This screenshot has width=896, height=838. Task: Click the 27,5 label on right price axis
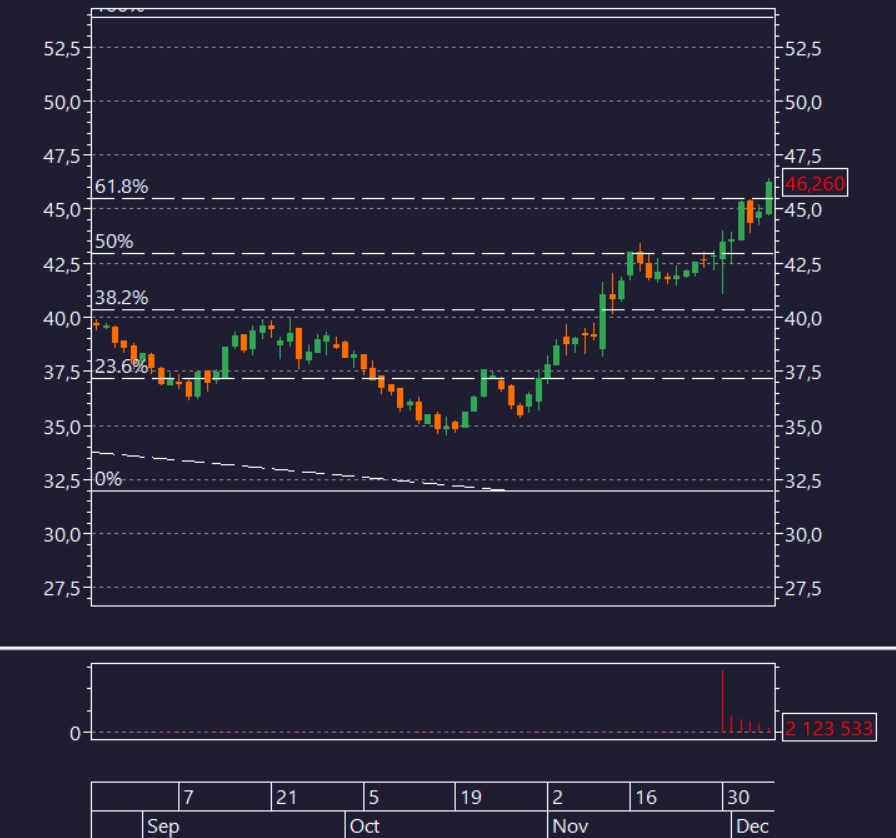(803, 588)
